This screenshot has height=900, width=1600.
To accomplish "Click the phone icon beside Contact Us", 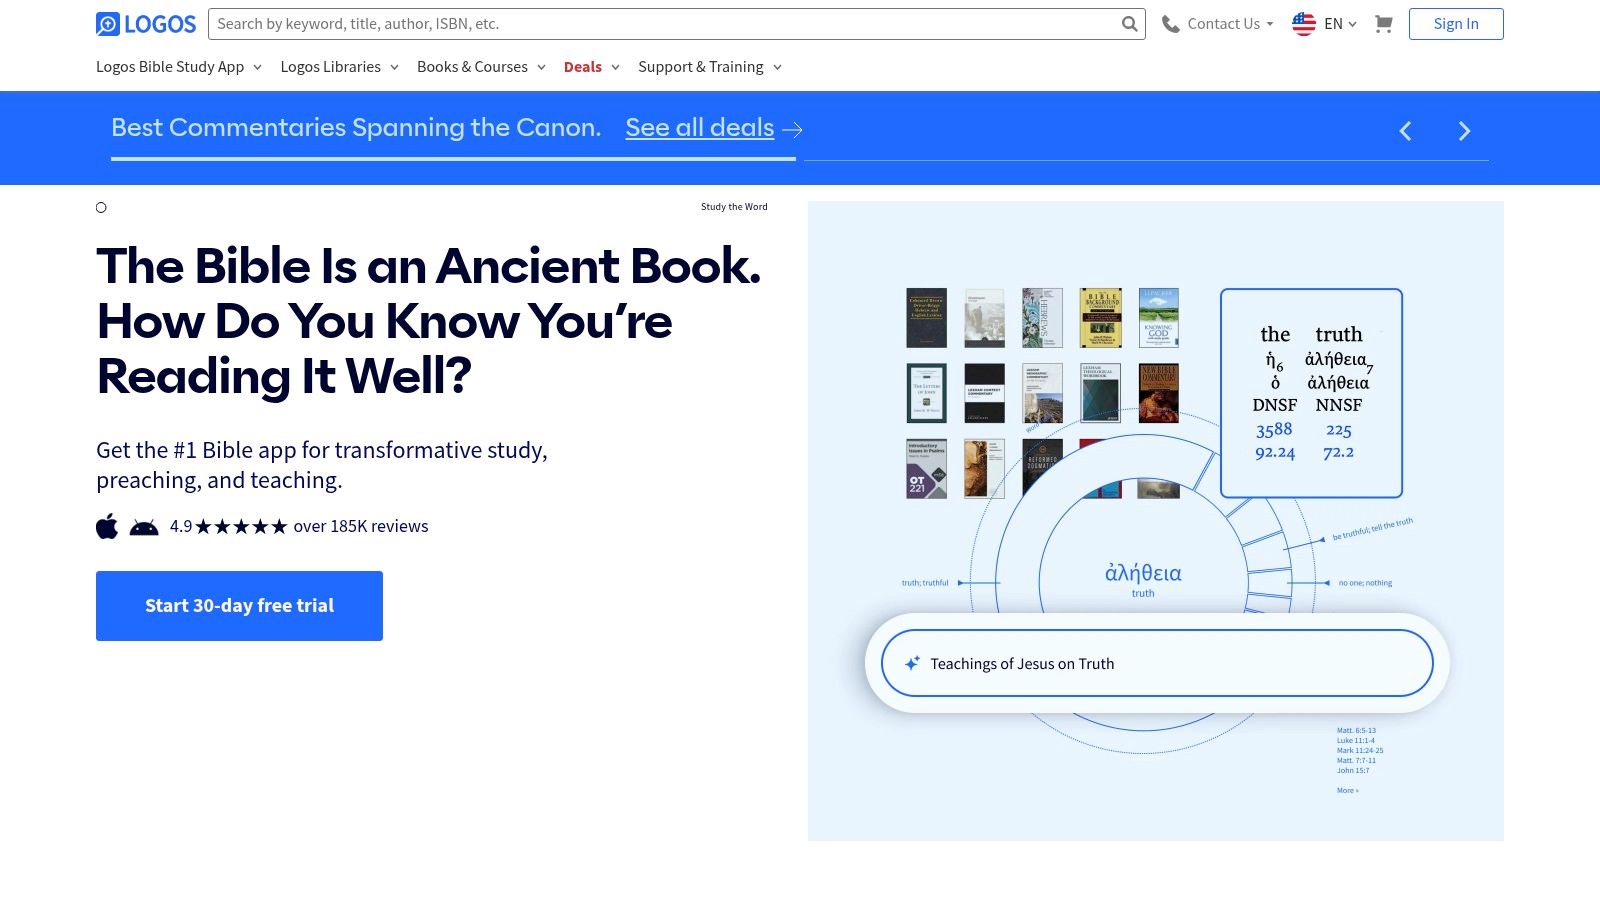I will point(1170,24).
